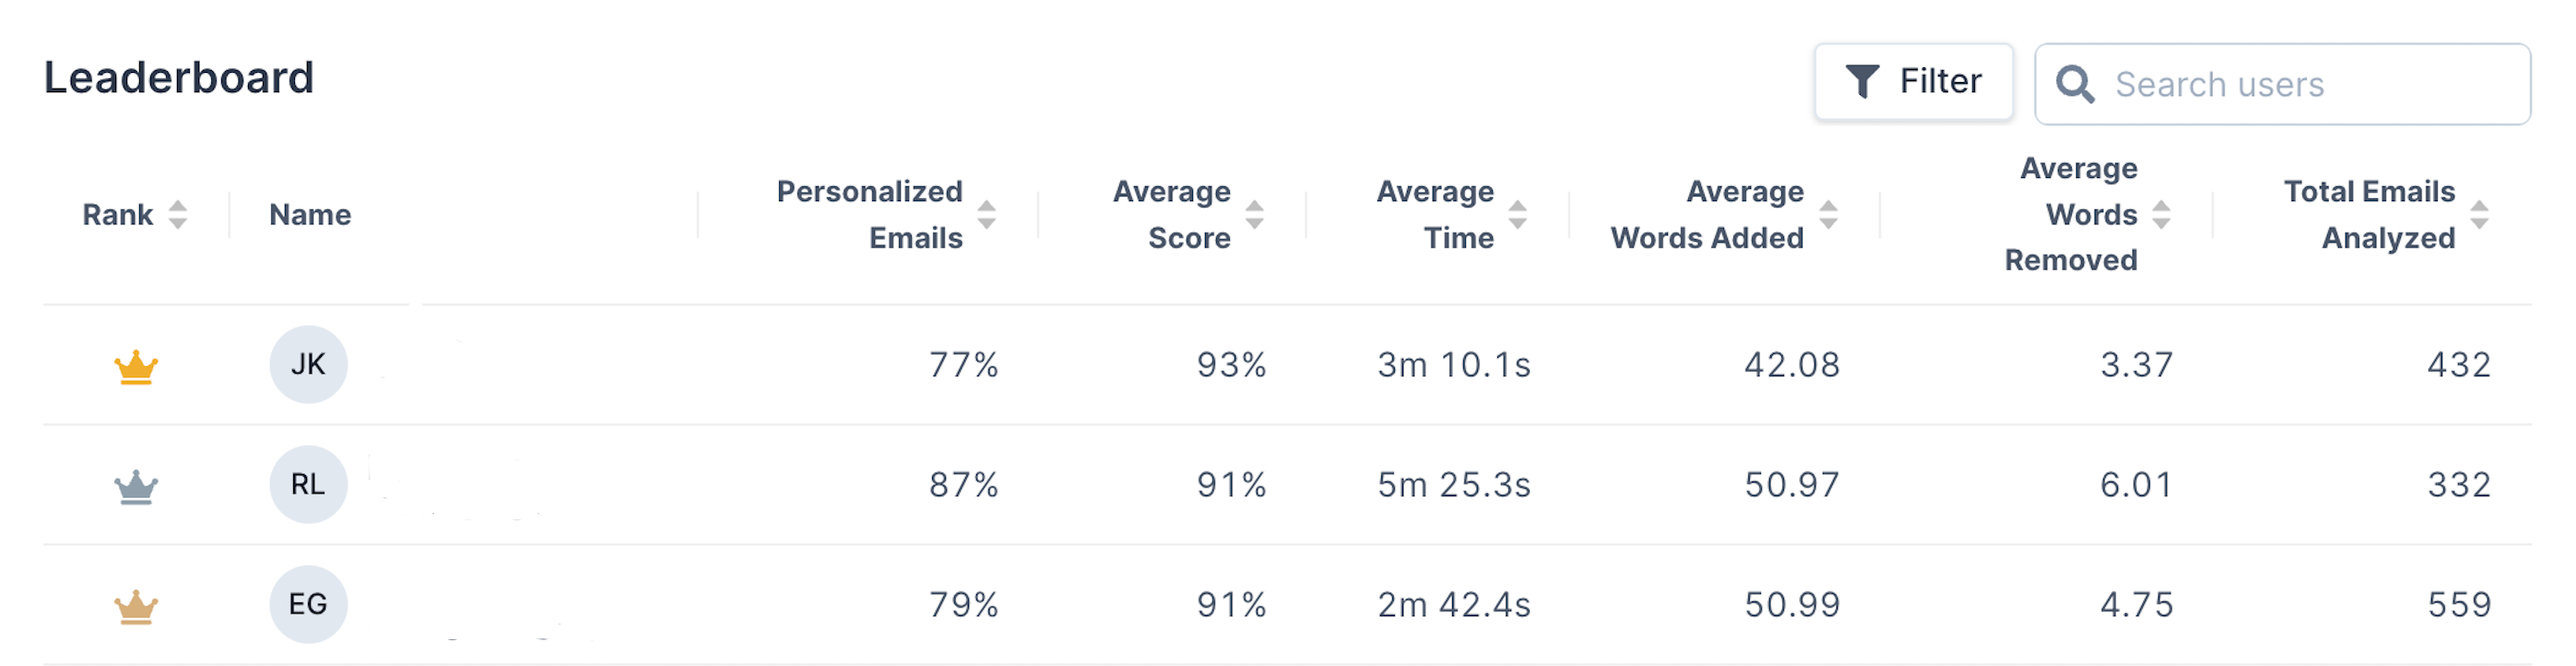This screenshot has width=2576, height=666.
Task: Sort by Average Words Added arrows
Action: coord(1829,214)
